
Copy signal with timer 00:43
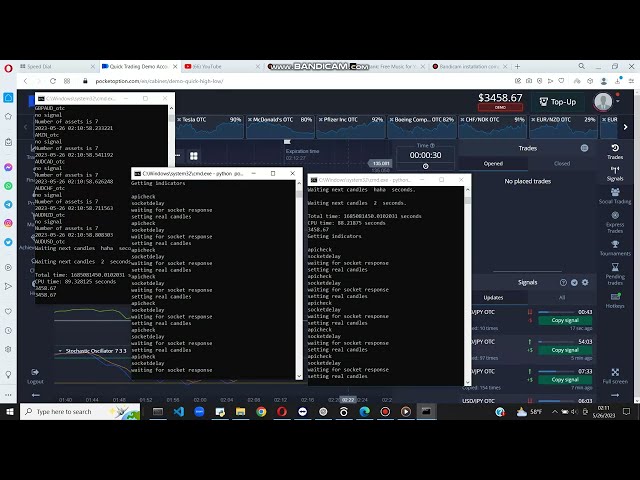pos(565,320)
